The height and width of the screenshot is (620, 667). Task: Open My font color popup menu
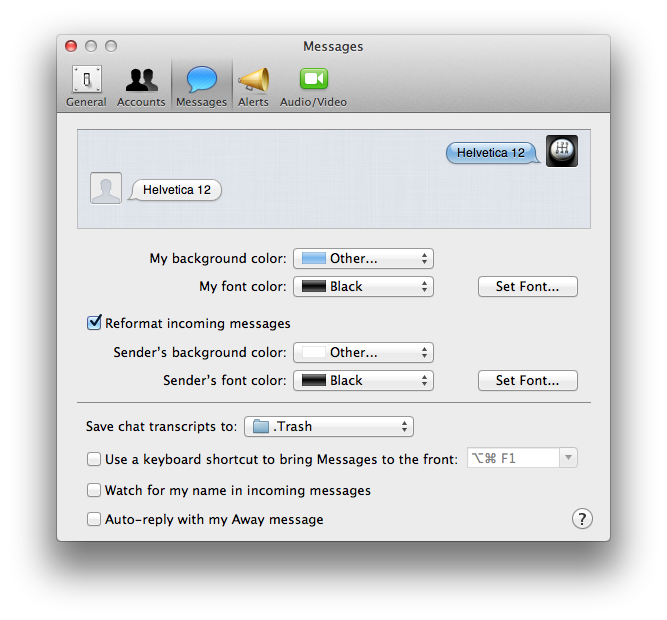363,287
